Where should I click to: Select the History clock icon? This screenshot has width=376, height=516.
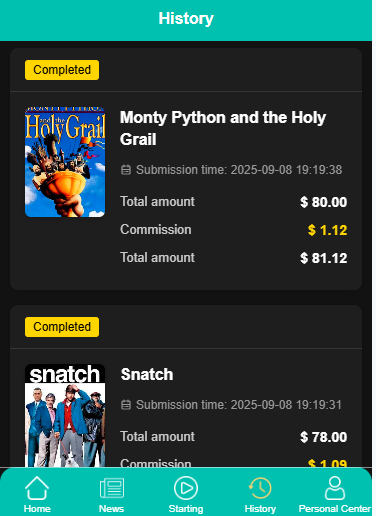(x=260, y=488)
